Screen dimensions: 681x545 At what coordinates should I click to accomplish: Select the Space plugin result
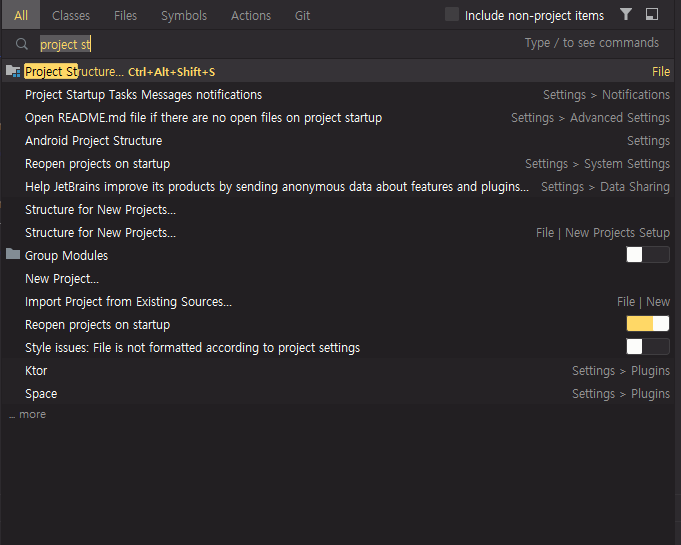click(x=338, y=394)
